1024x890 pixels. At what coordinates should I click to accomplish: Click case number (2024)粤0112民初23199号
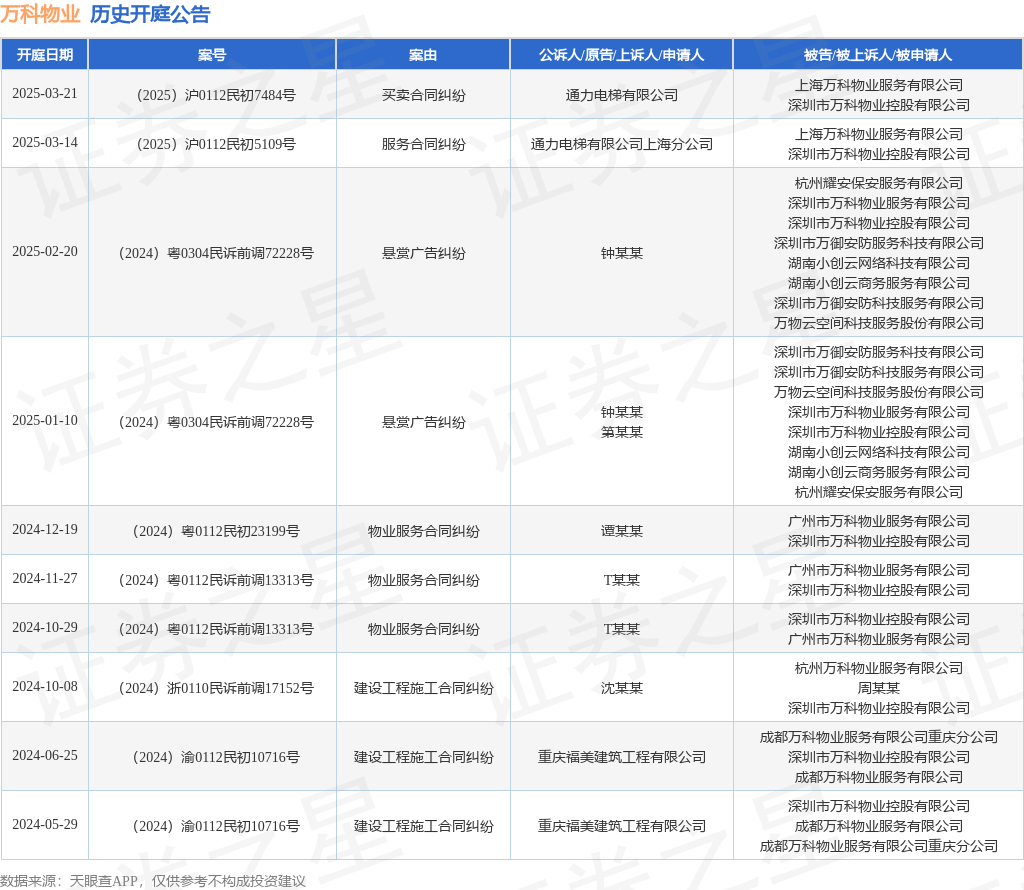216,532
